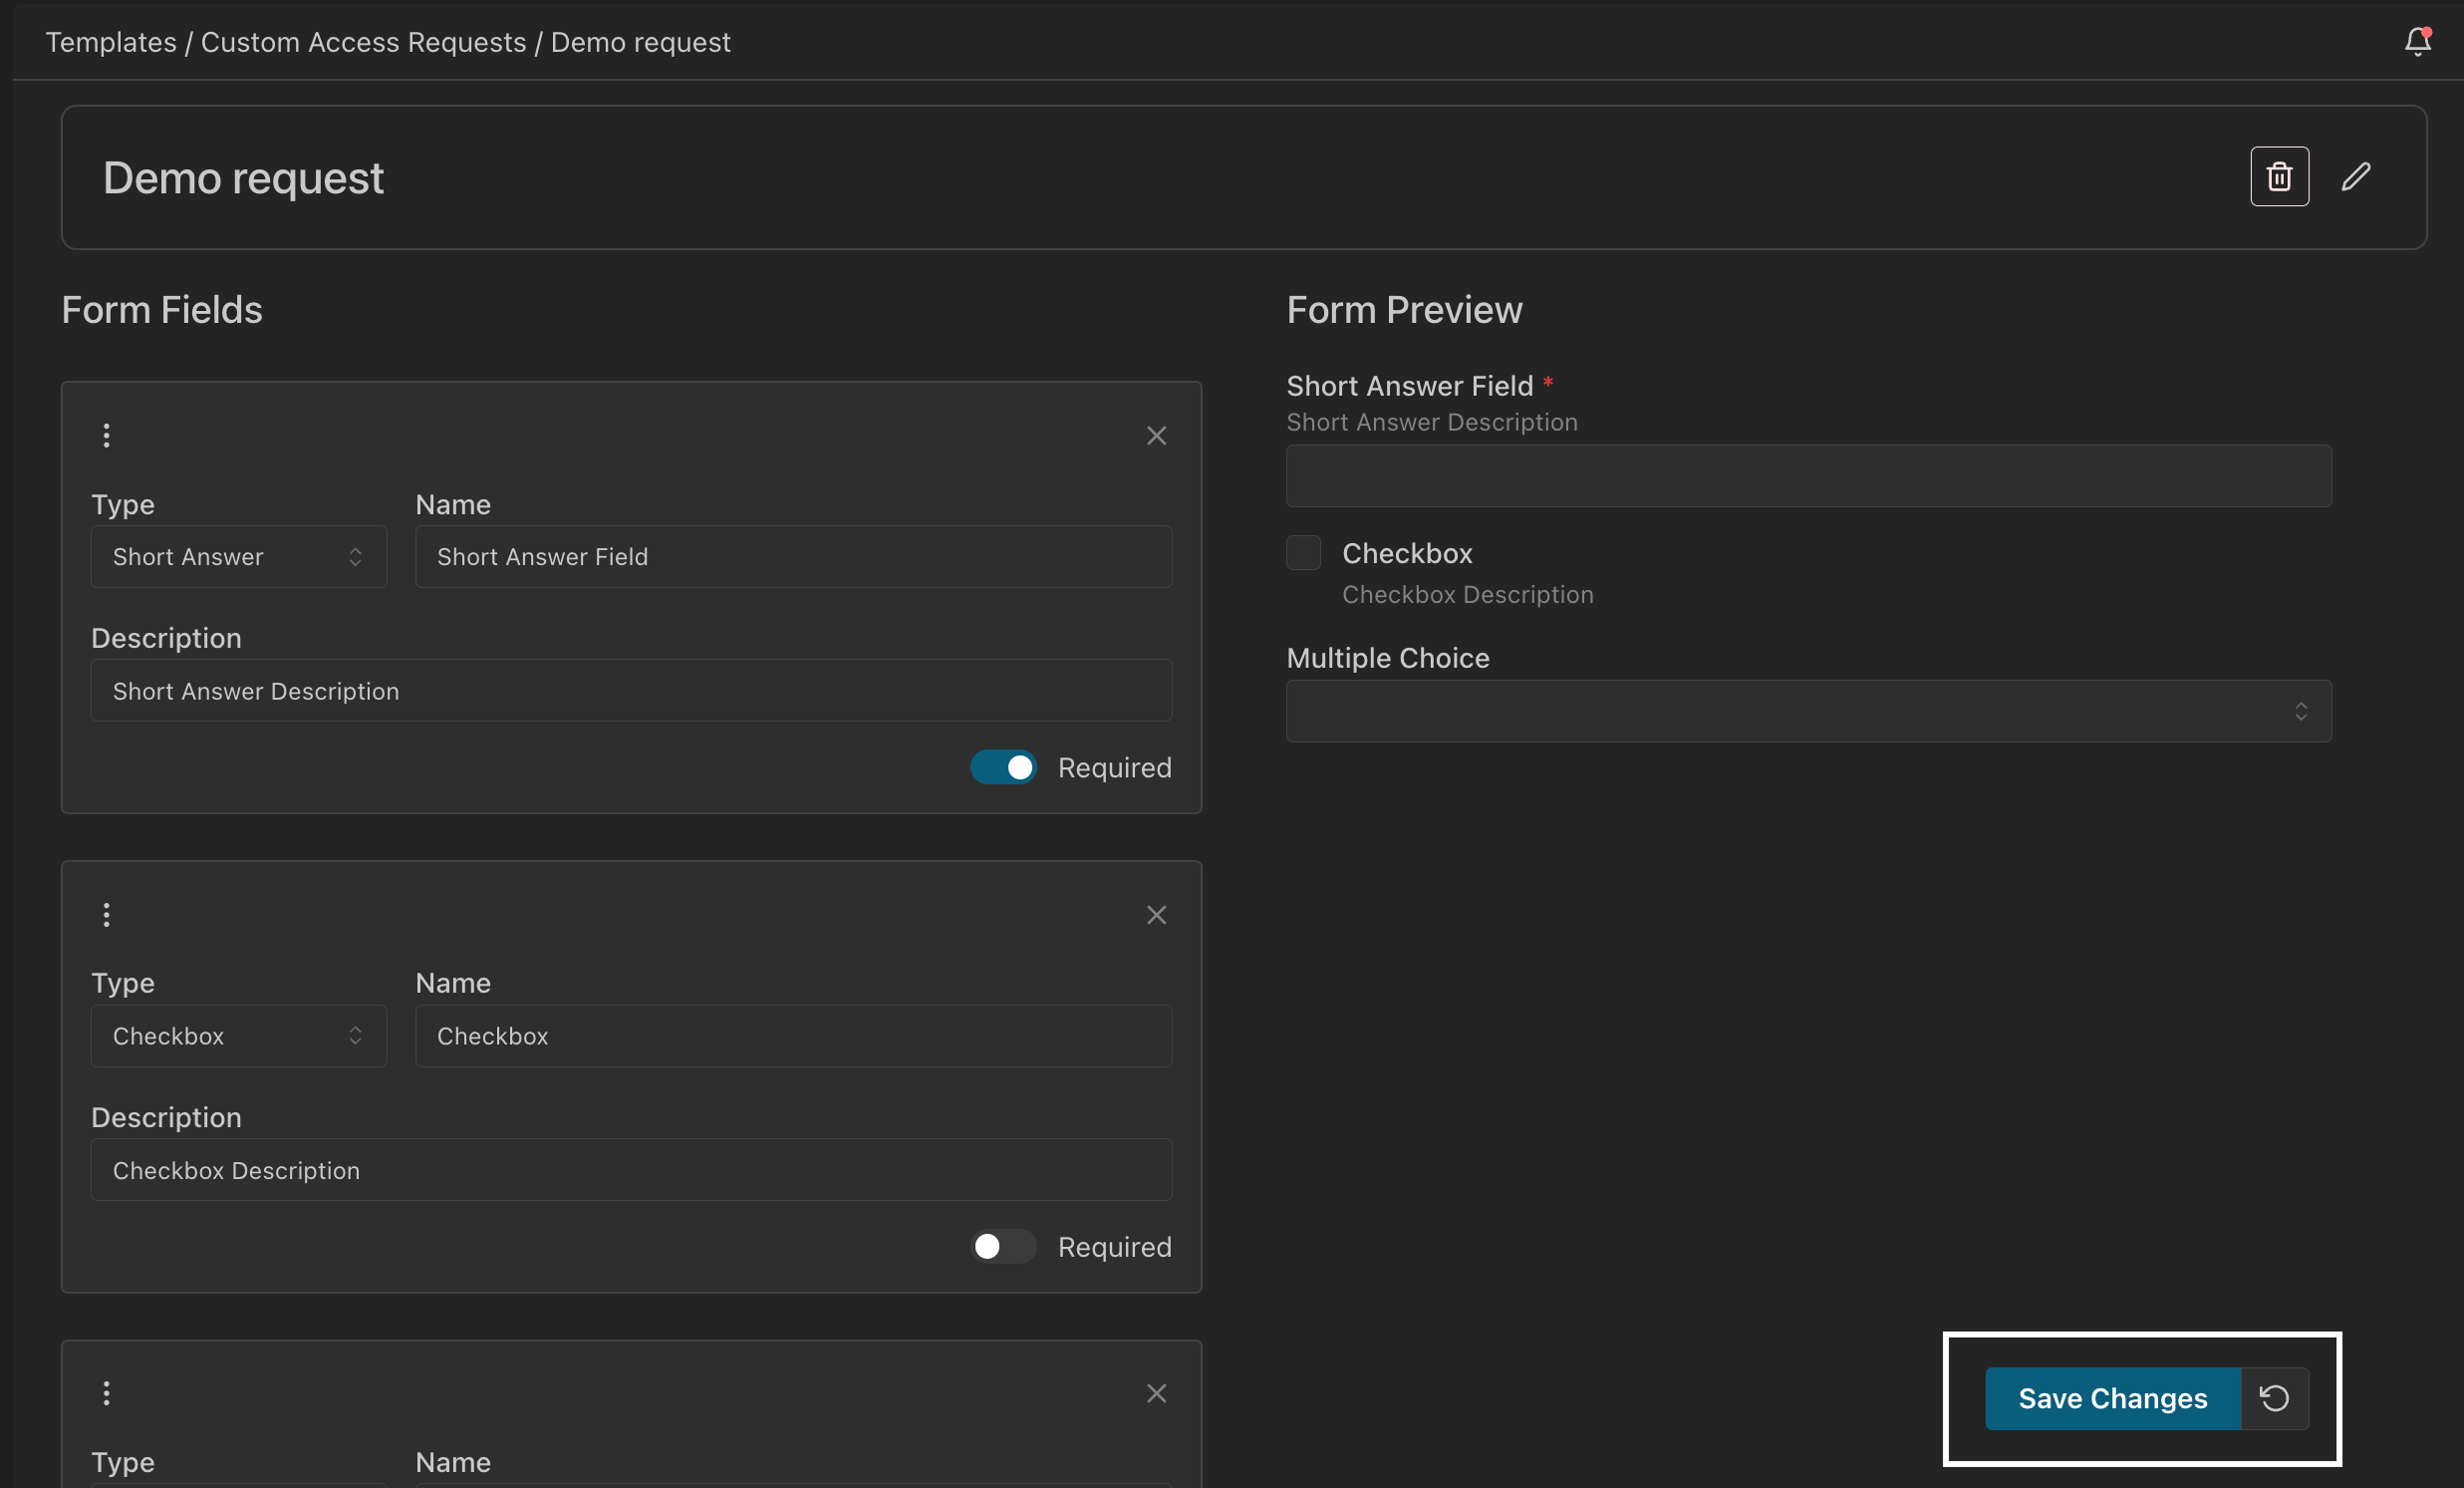Tick the Checkbox in the Form Preview
The image size is (2464, 1488).
1303,553
